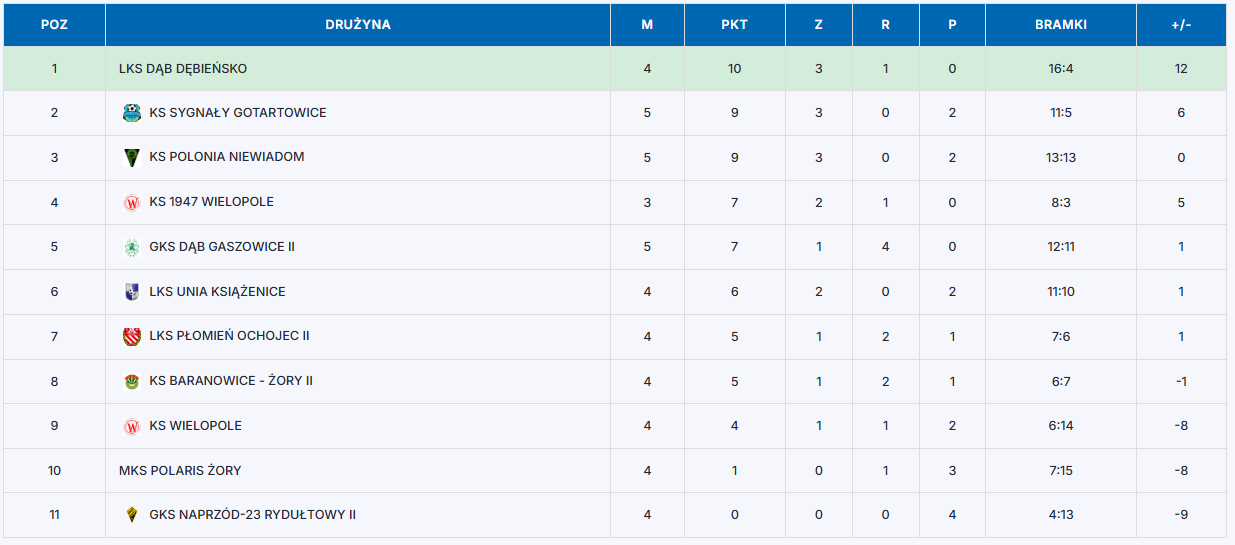
Task: Click the KS Wielopole crest in ninth place
Action: tap(131, 426)
